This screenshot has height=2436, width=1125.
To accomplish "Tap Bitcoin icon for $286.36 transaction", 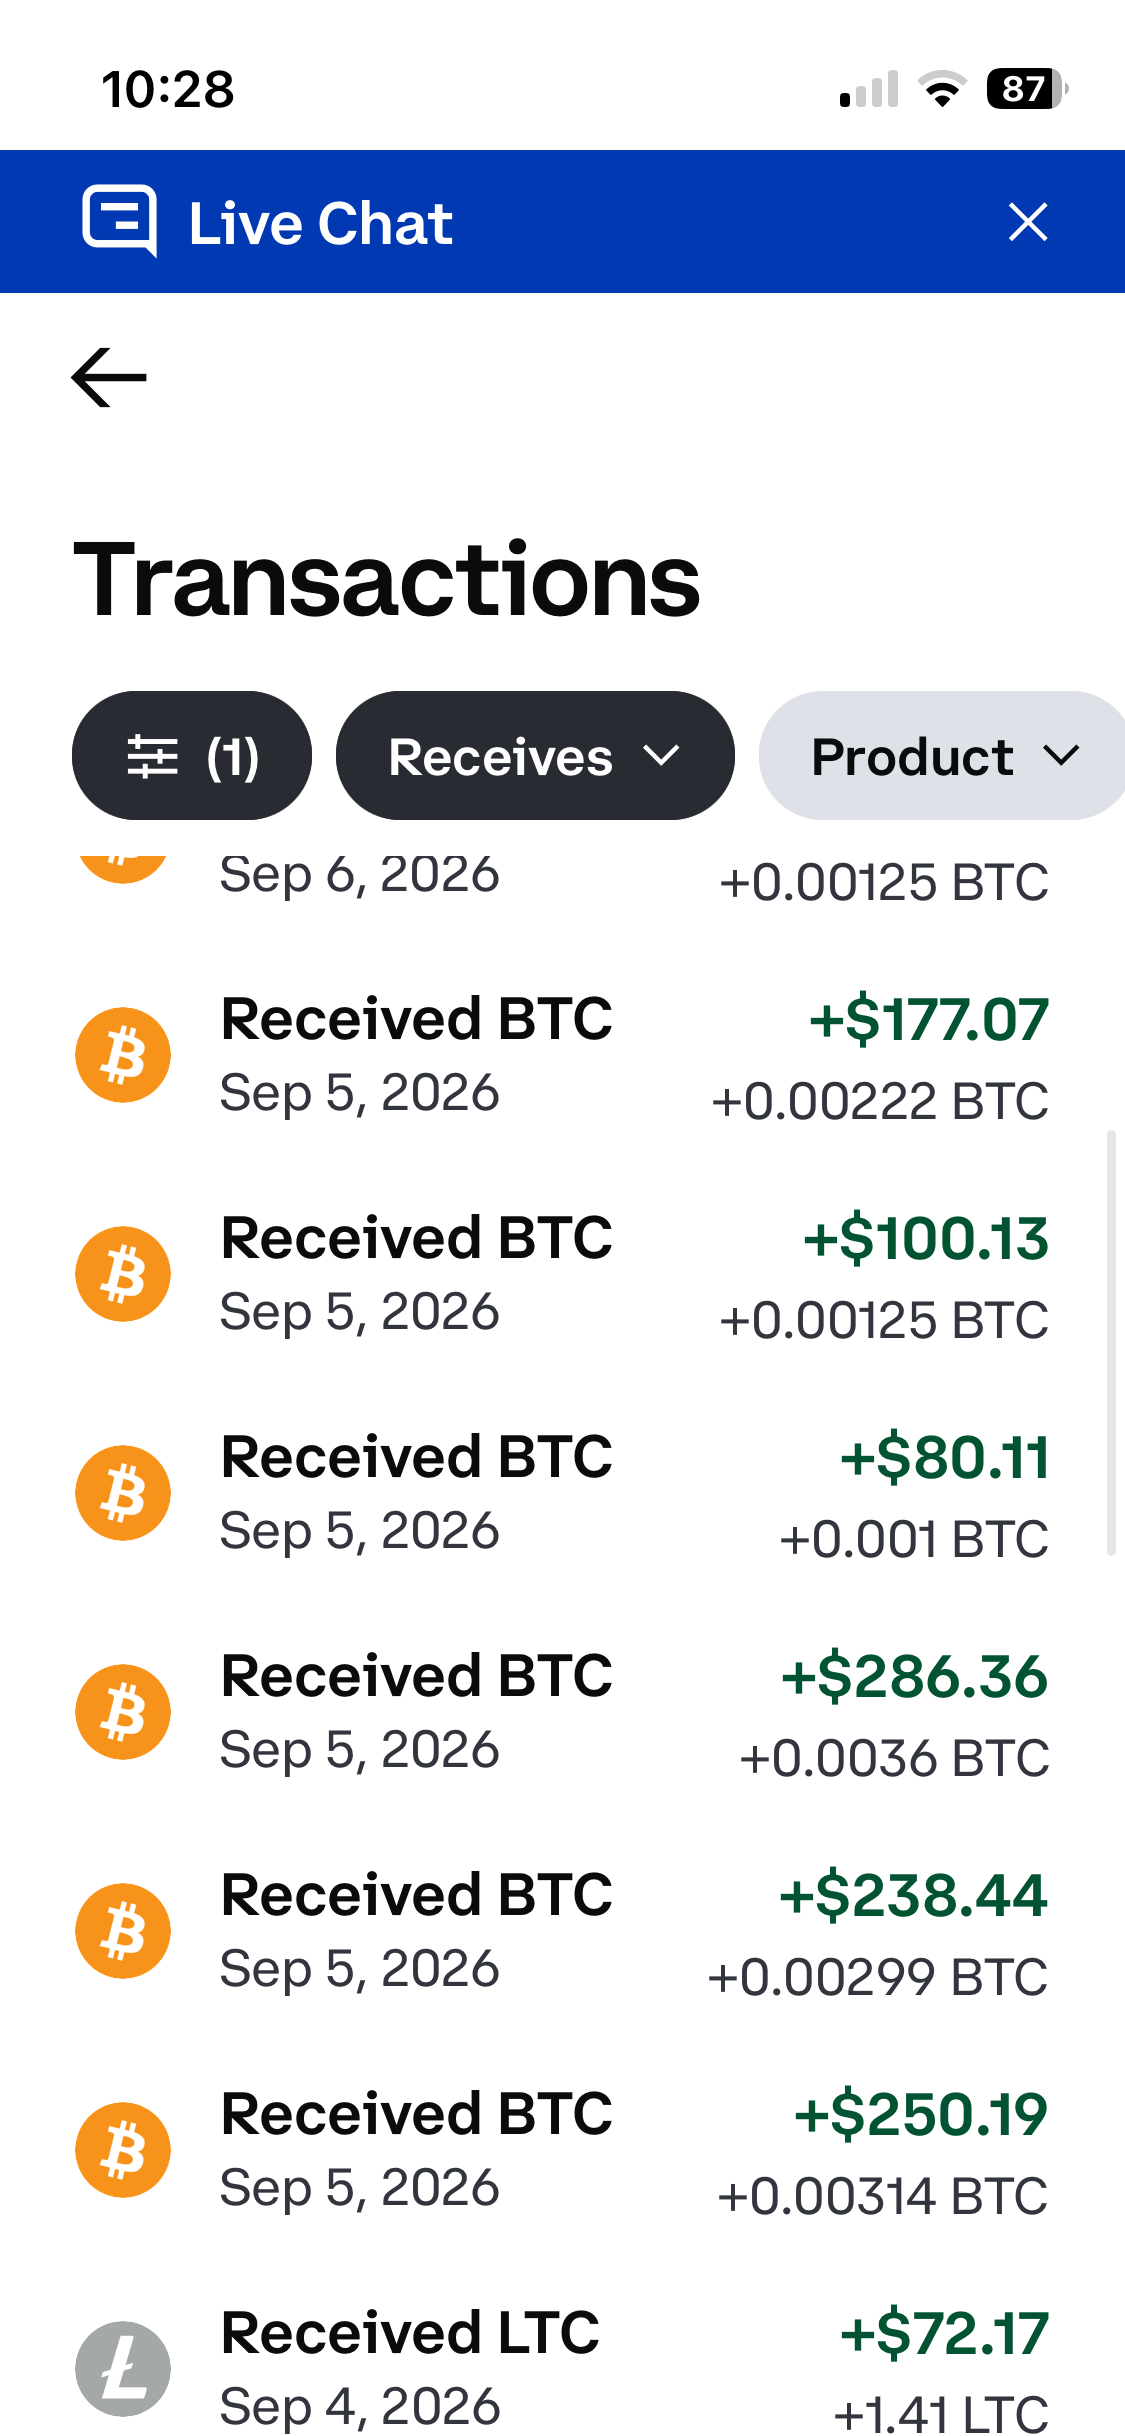I will click(123, 1712).
